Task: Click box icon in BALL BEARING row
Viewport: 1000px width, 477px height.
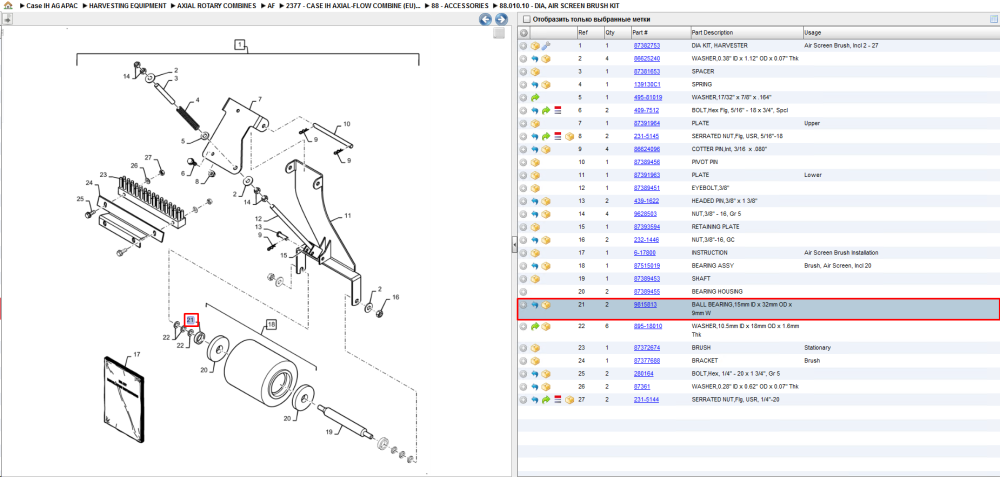Action: (x=546, y=305)
